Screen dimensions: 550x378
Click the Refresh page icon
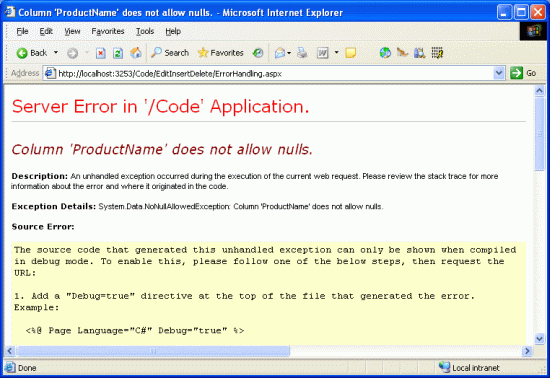pyautogui.click(x=118, y=53)
